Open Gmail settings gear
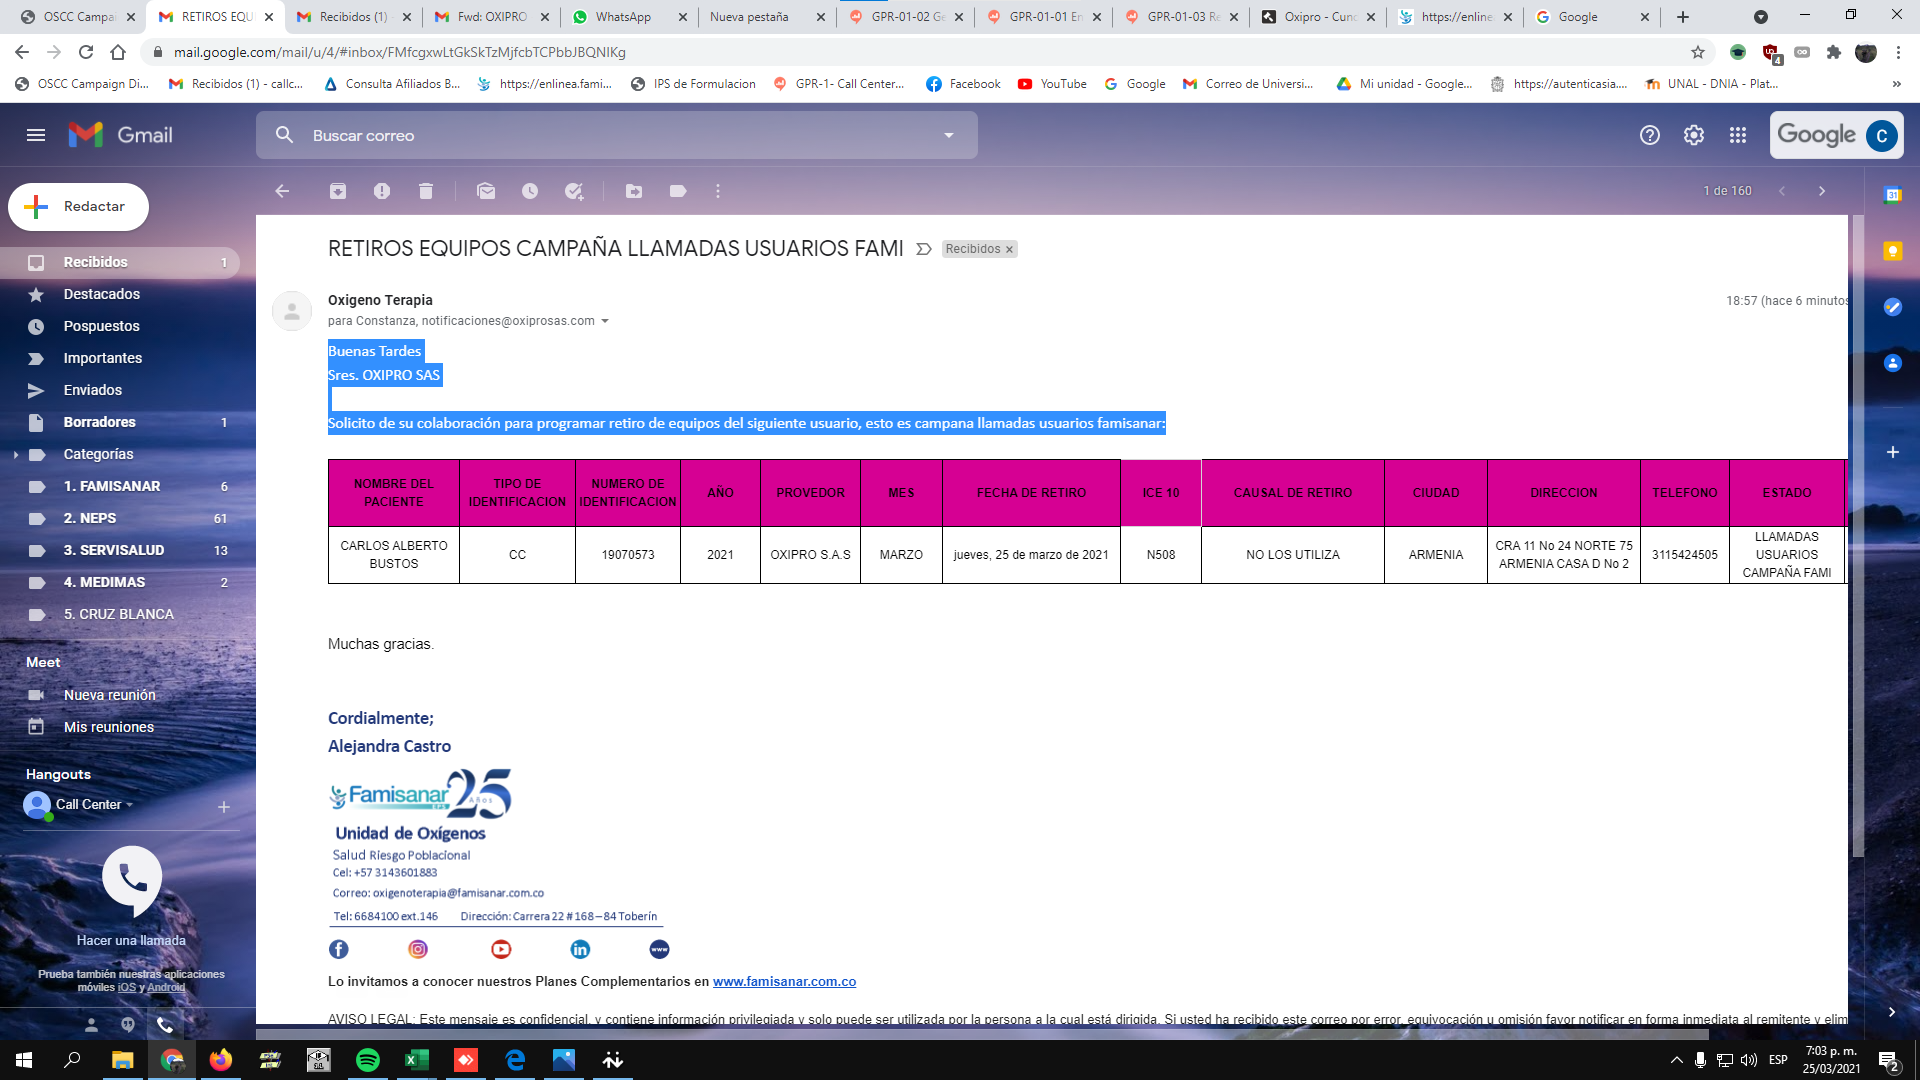The height and width of the screenshot is (1080, 1920). 1694,135
